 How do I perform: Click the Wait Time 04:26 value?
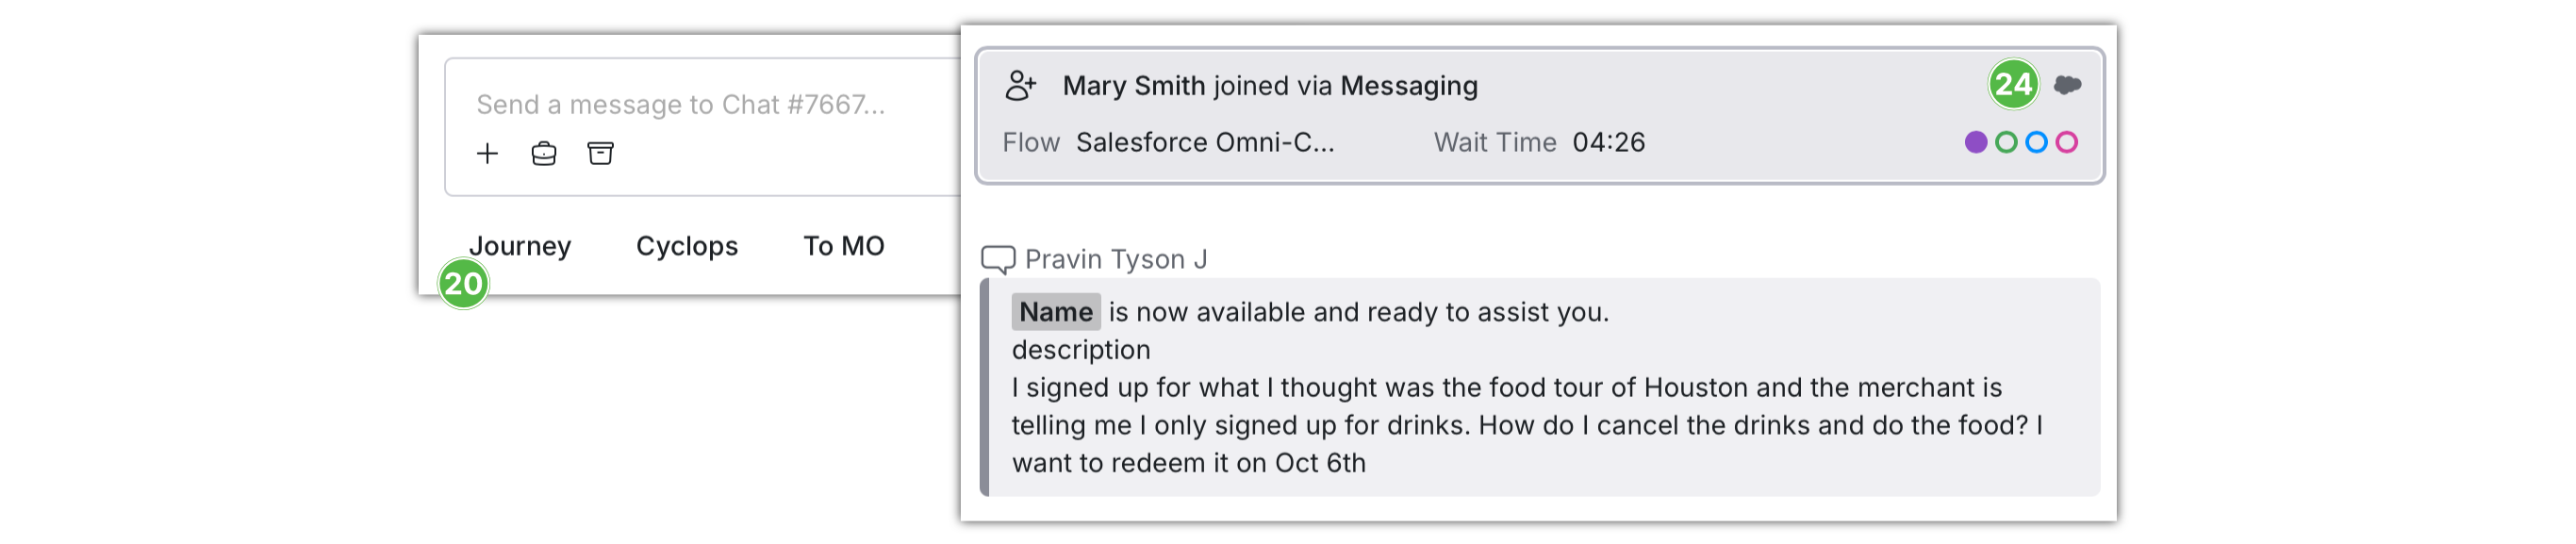[1608, 142]
